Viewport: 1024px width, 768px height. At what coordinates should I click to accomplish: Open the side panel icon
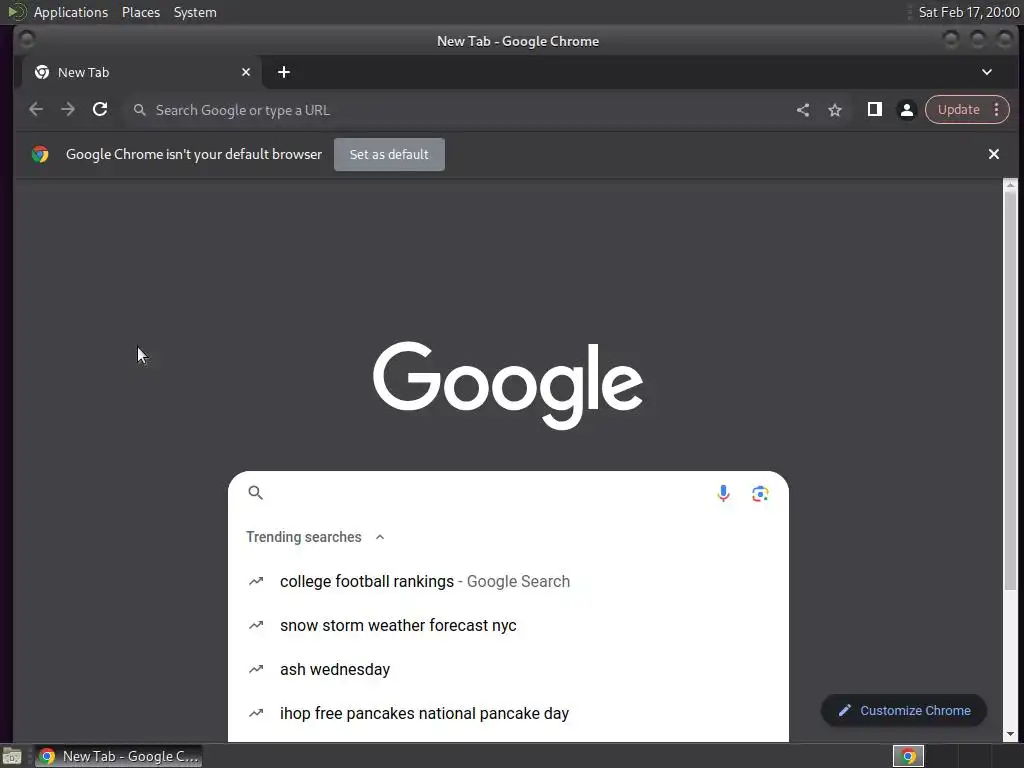[x=874, y=110]
